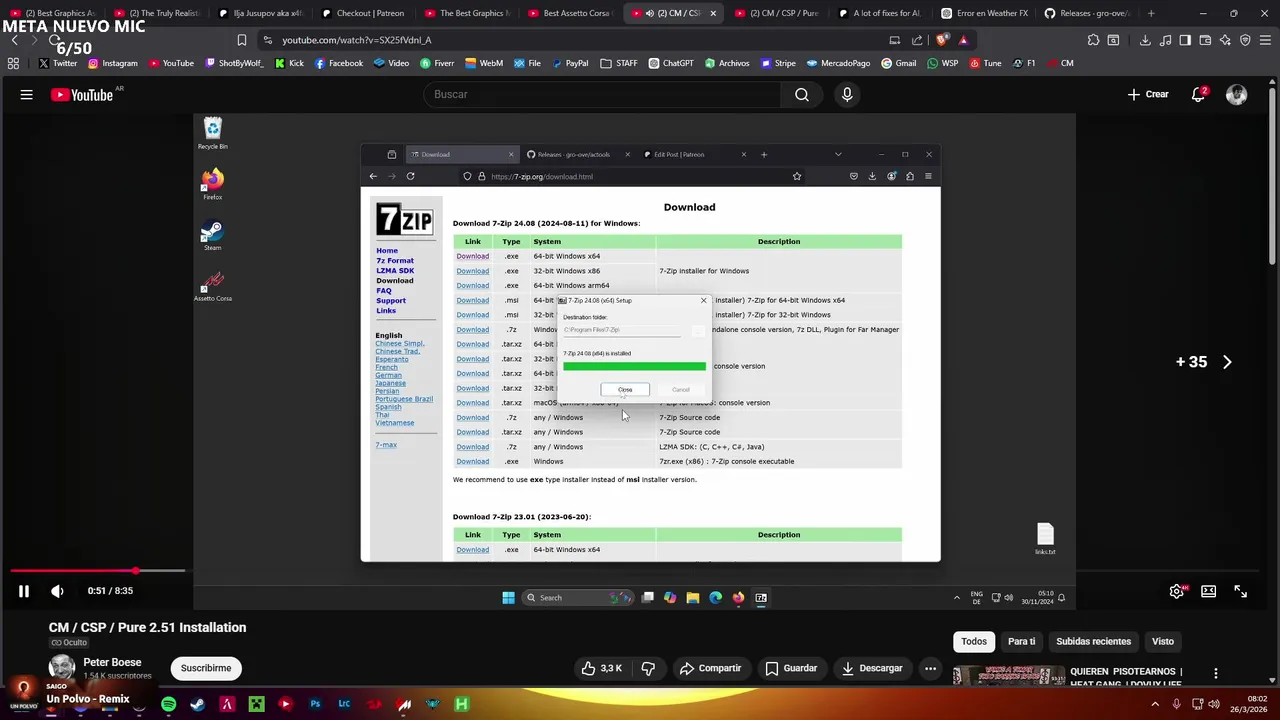This screenshot has width=1280, height=720.
Task: Open the Crear create menu
Action: click(x=1148, y=94)
